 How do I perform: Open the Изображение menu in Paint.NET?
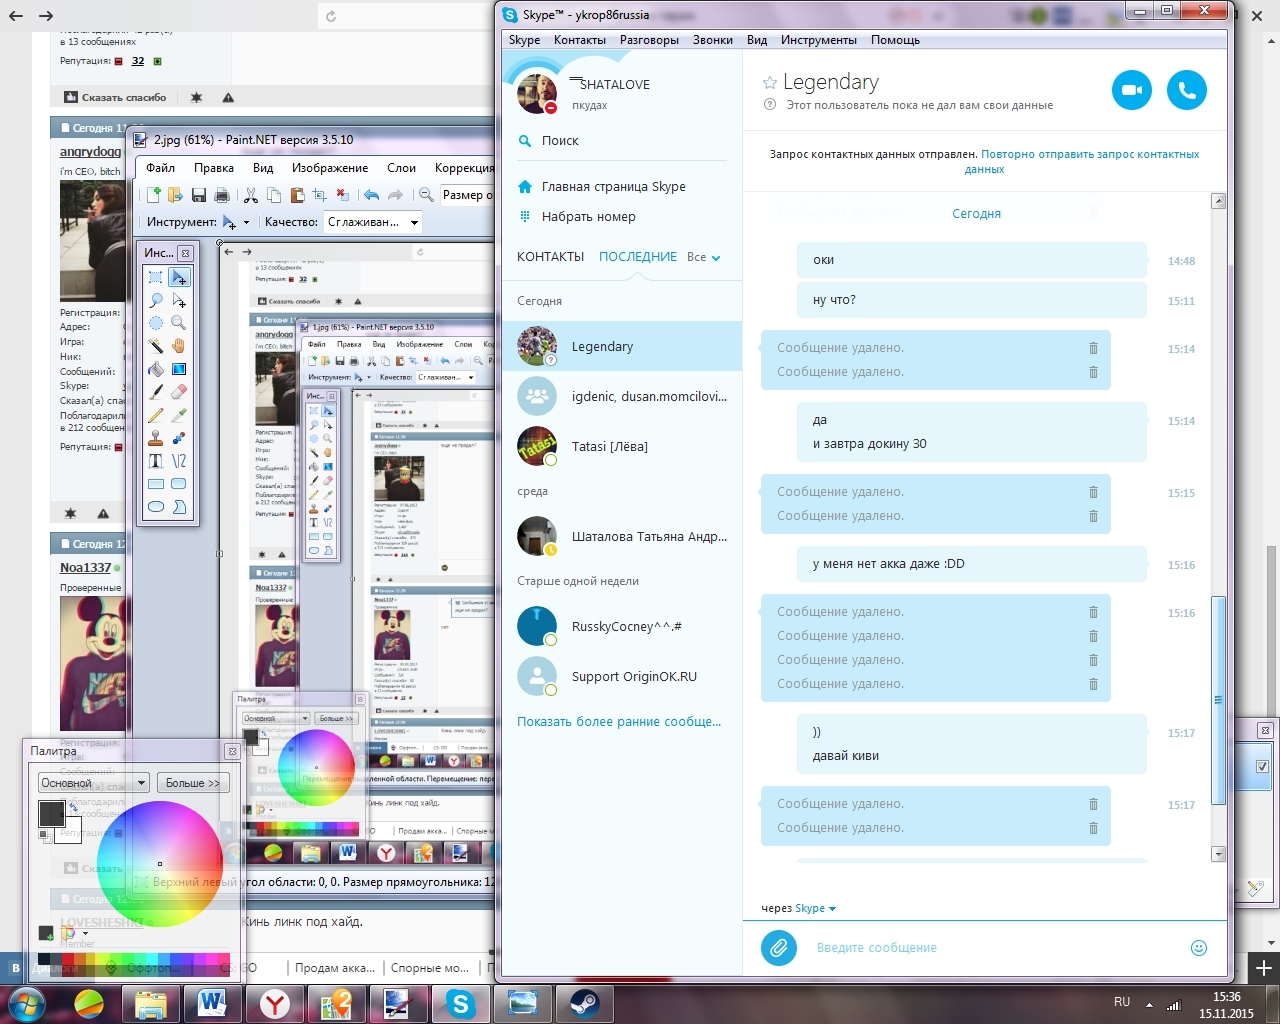[330, 168]
